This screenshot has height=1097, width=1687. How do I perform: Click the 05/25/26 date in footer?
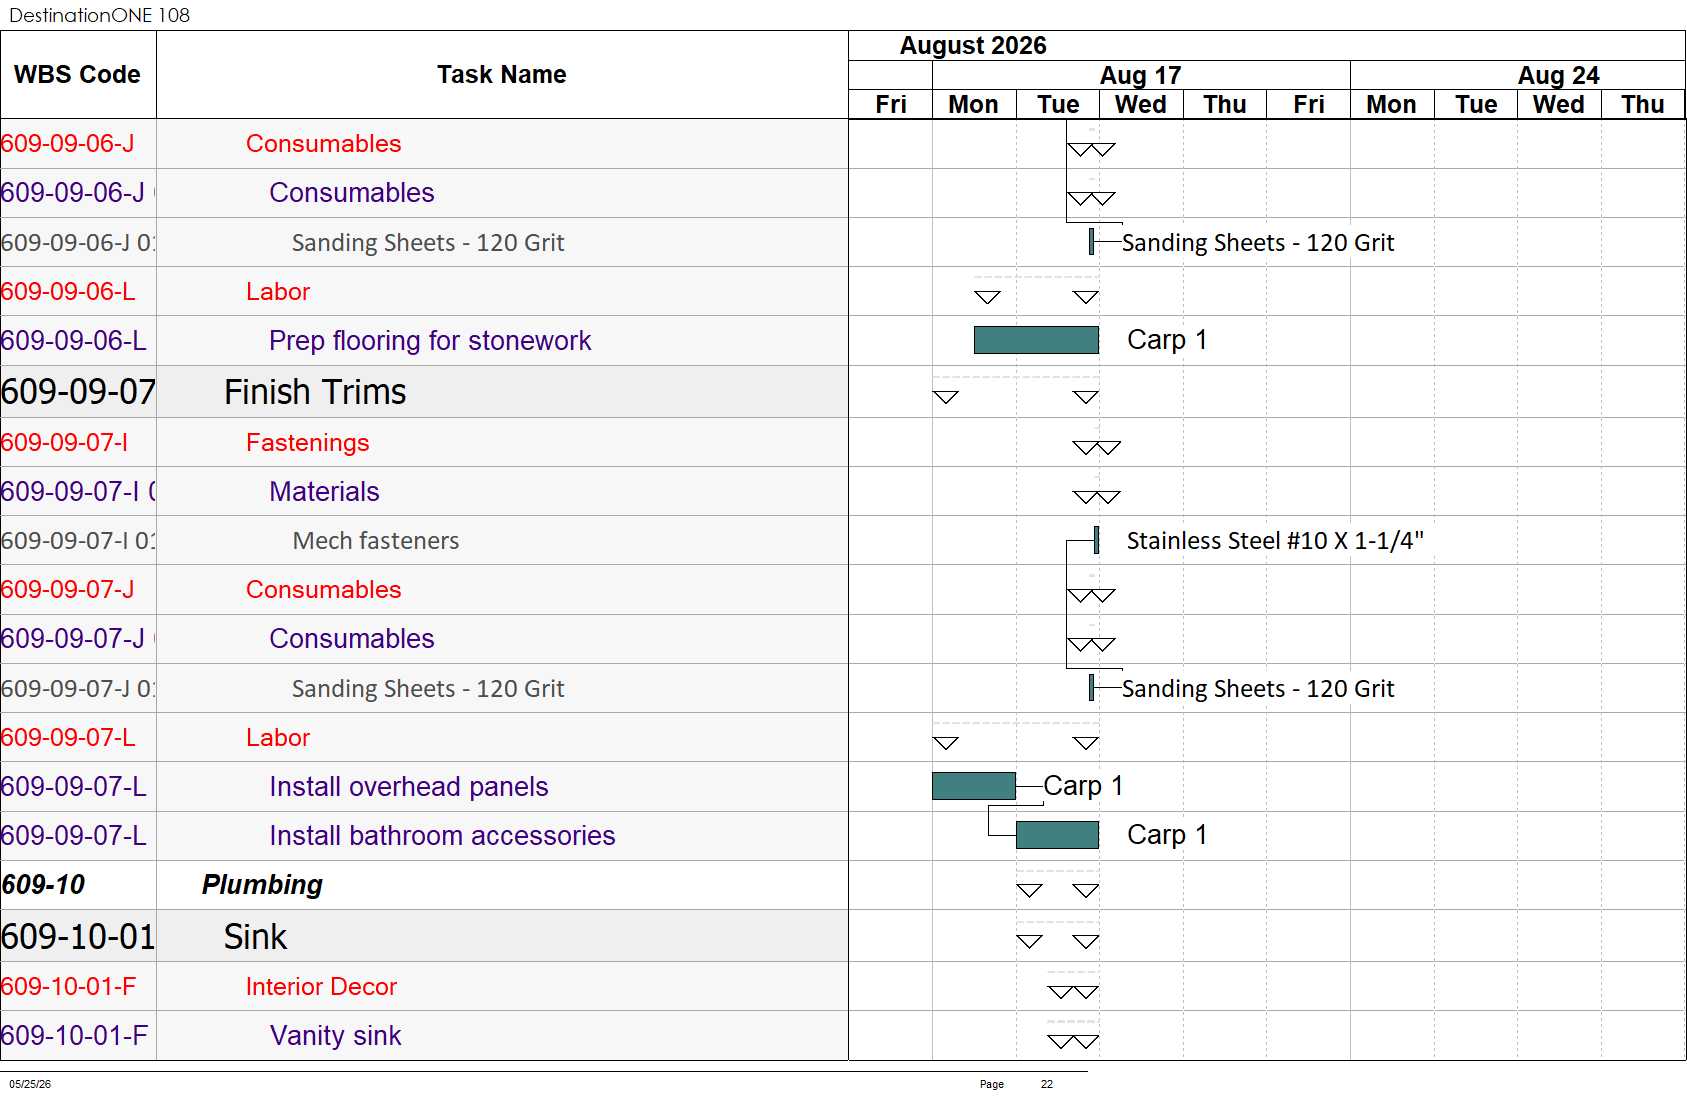point(30,1084)
